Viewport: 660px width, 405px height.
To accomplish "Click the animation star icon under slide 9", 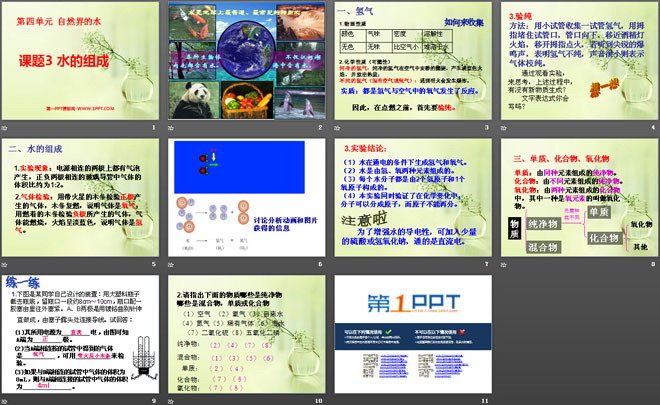I will click(x=5, y=401).
